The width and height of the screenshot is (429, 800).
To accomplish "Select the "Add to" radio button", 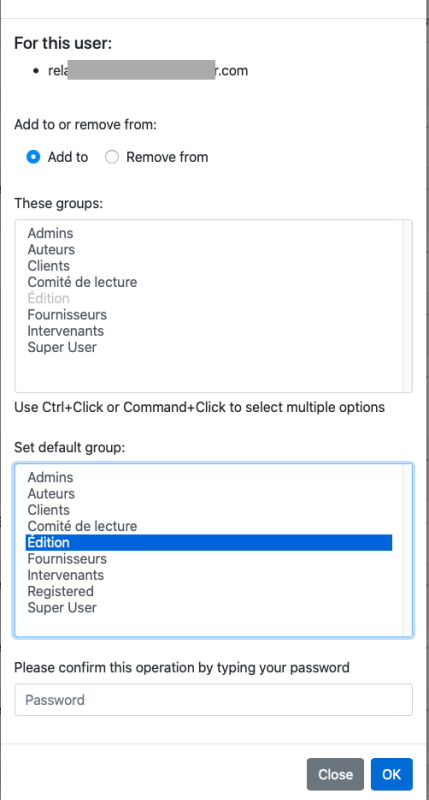I will pyautogui.click(x=33, y=157).
